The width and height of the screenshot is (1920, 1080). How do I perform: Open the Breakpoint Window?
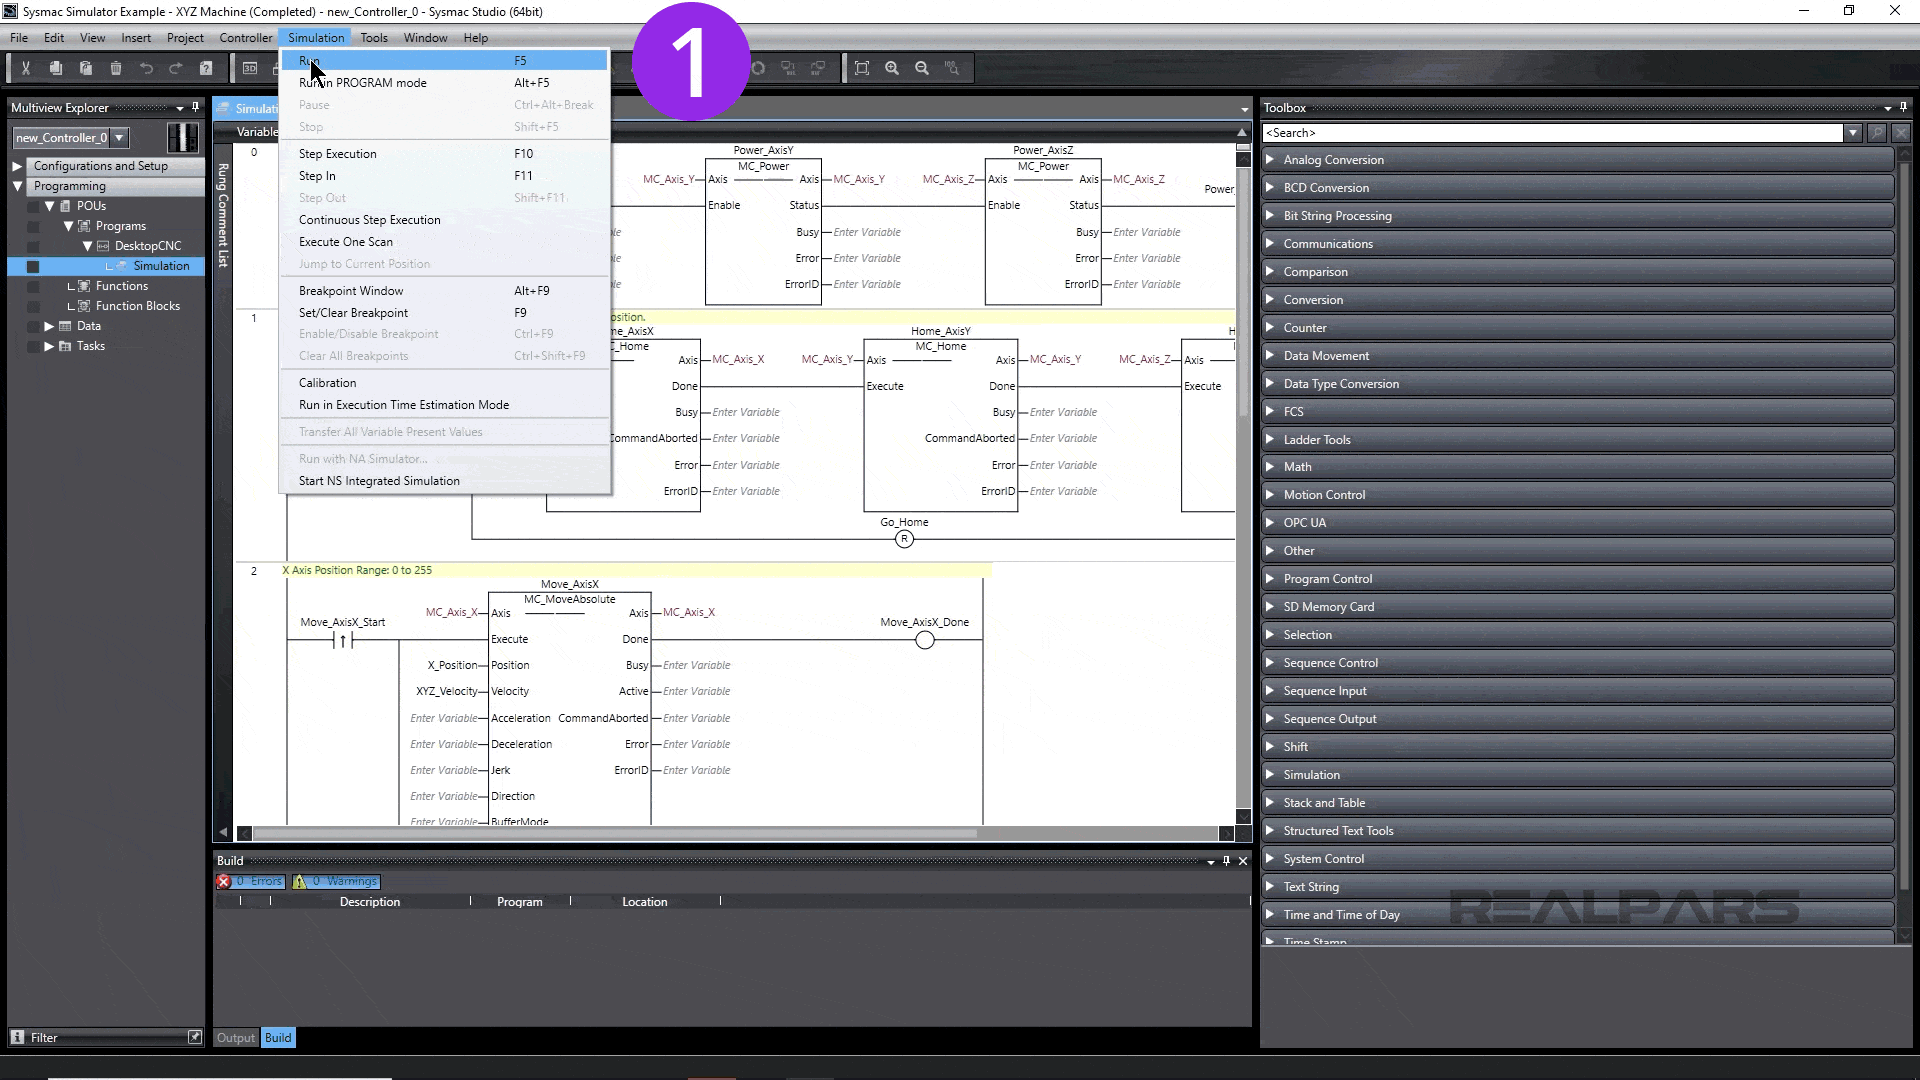click(351, 290)
